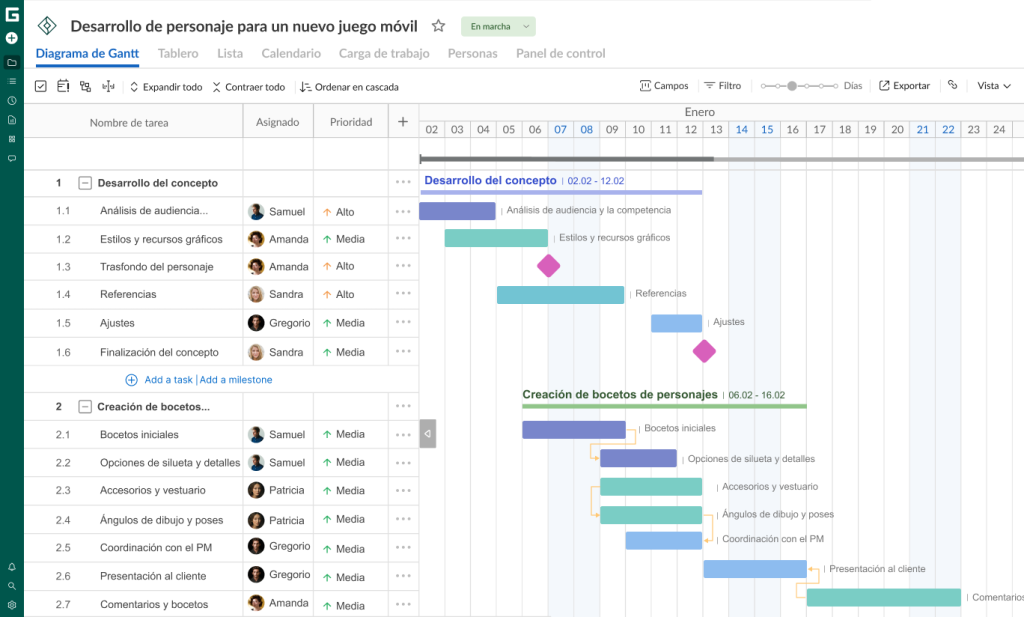Viewport: 1024px width, 617px height.
Task: Open three-dot menu for Referencias row
Action: [x=403, y=294]
